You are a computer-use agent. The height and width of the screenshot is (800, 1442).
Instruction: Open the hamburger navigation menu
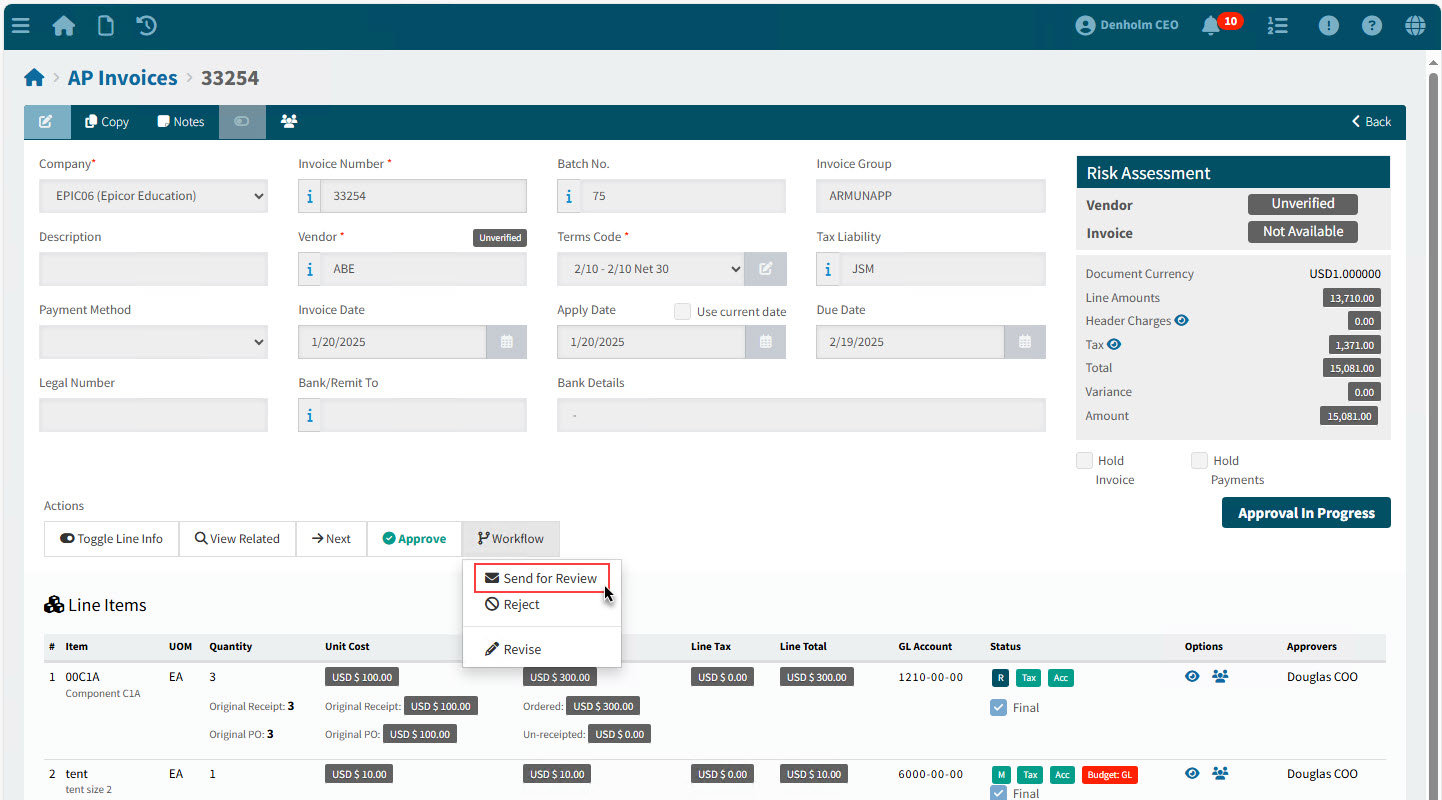[x=20, y=26]
